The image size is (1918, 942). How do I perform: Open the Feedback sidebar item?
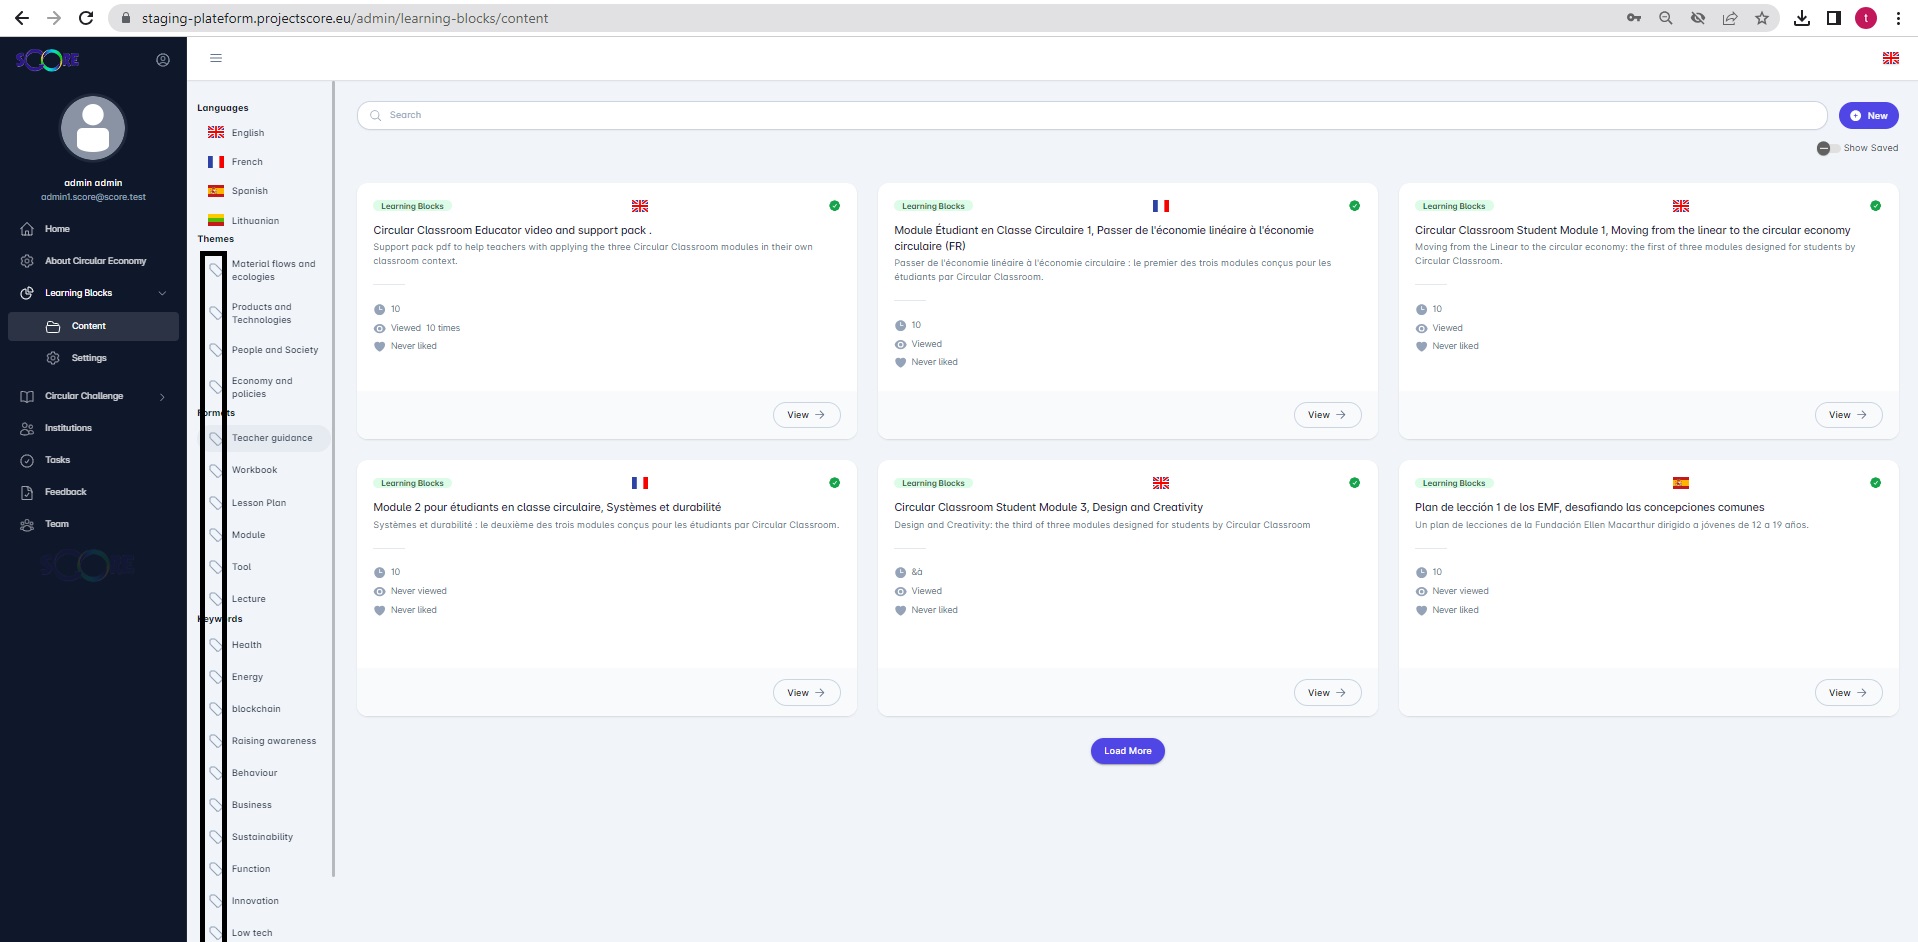(66, 492)
